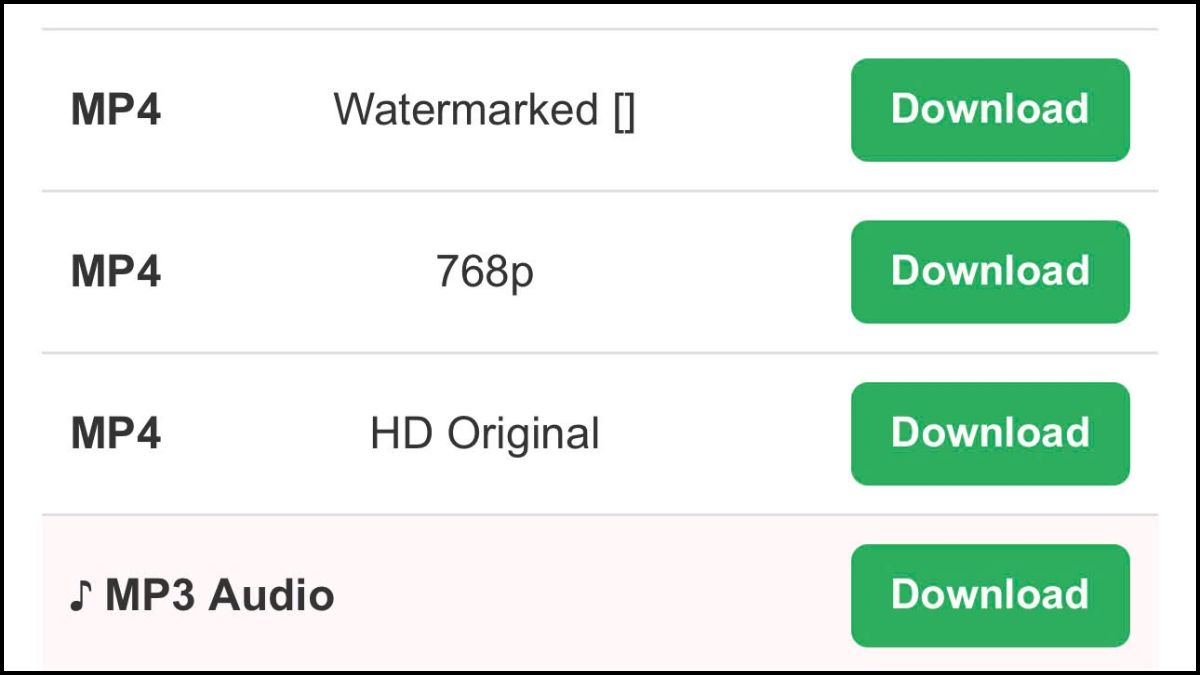
Task: Click the "HD Original" quality label
Action: (484, 434)
